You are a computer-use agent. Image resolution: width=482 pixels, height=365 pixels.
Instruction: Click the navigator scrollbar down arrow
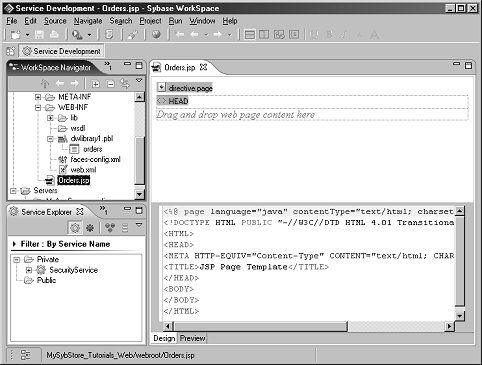tap(139, 194)
